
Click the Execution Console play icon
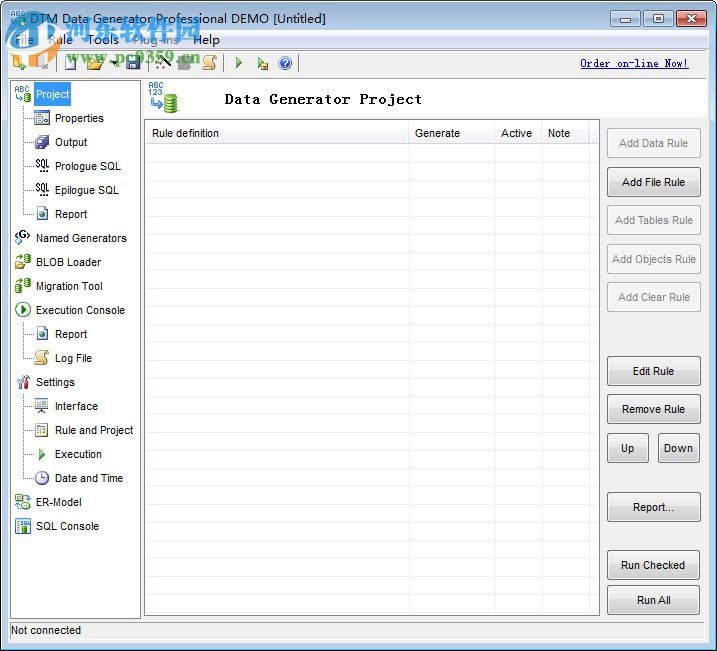22,309
